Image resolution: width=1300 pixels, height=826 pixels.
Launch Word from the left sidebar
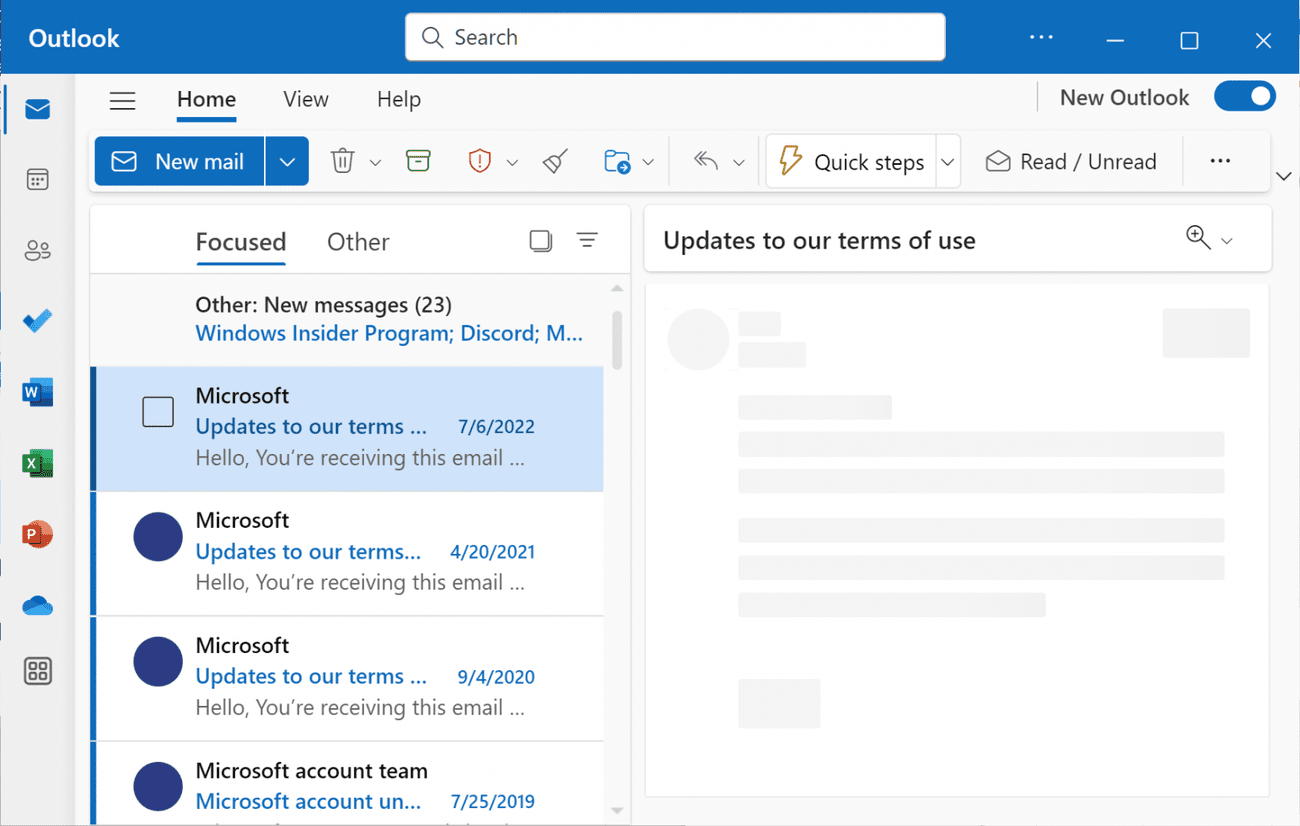(37, 392)
